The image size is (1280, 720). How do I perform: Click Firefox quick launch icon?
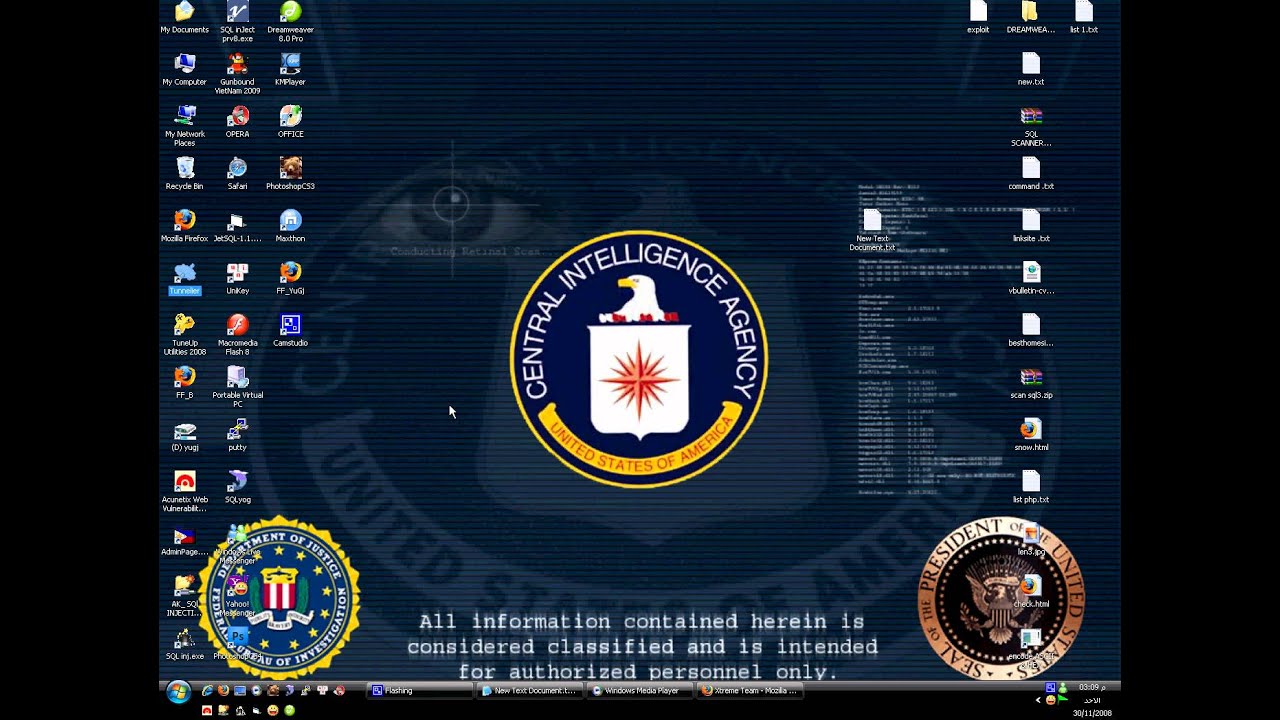coord(223,691)
